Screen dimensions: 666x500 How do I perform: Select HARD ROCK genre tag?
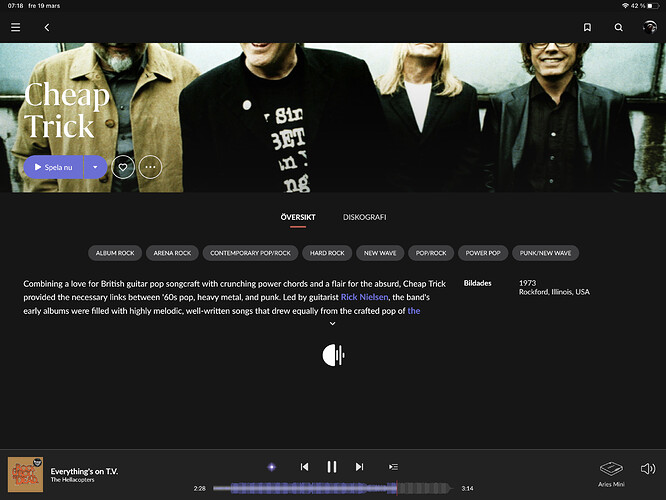(x=327, y=253)
